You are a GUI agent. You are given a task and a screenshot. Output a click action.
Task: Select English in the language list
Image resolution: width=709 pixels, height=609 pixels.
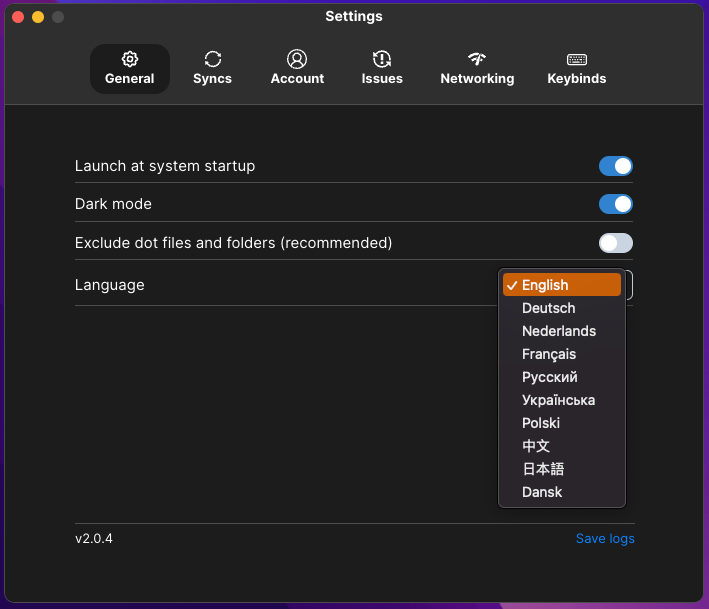click(x=562, y=285)
